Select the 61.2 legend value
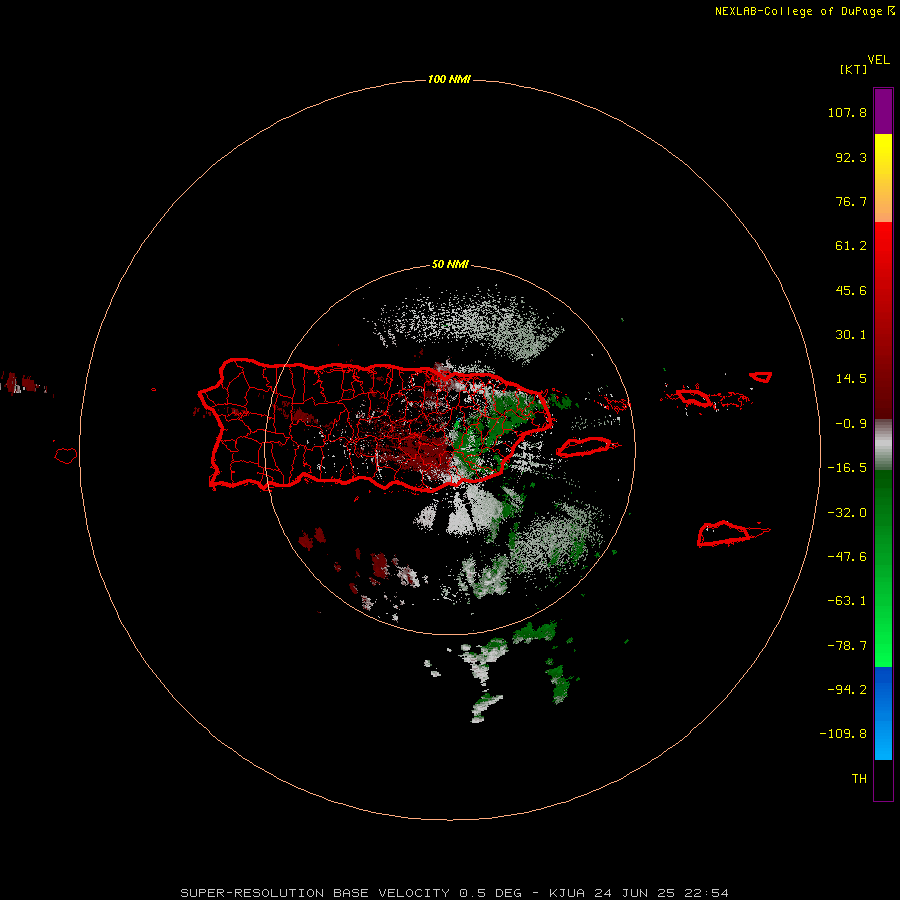Screen dimensions: 900x900 851,246
